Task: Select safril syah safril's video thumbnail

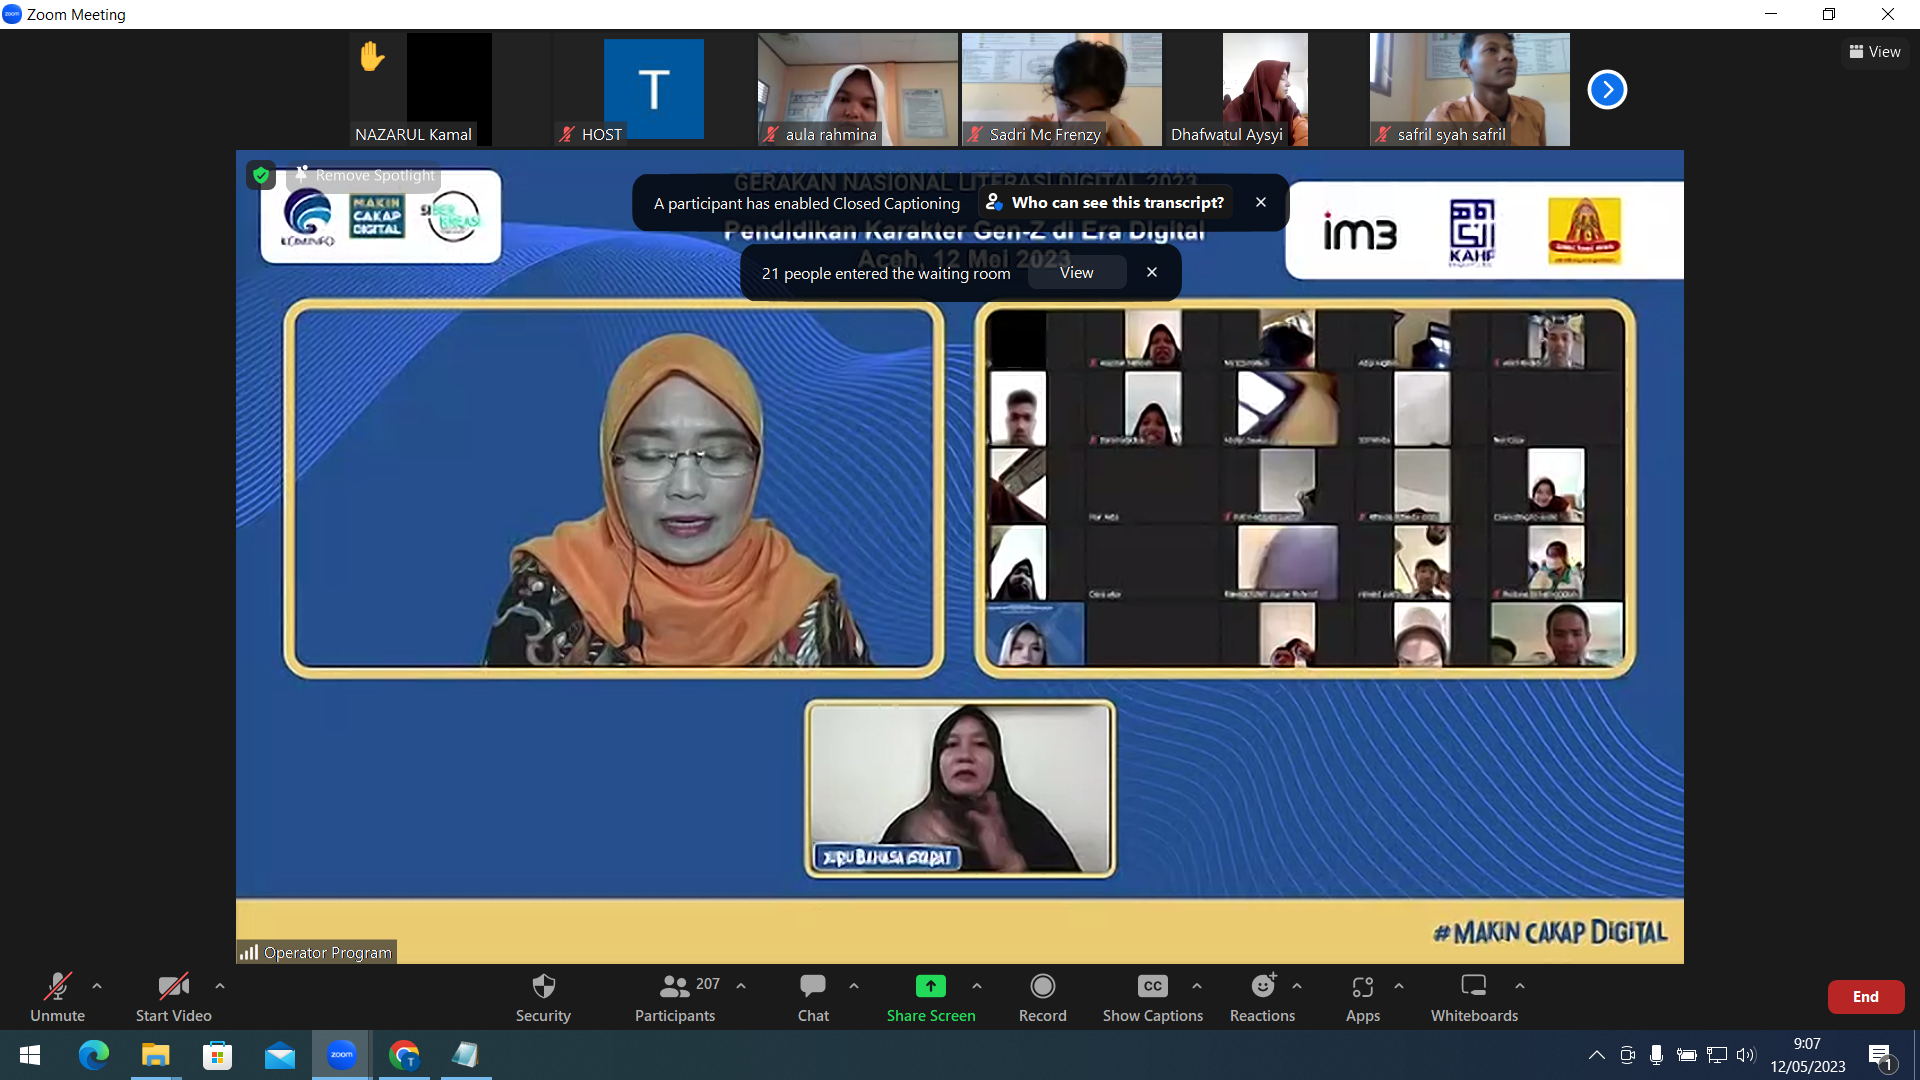Action: pyautogui.click(x=1470, y=90)
